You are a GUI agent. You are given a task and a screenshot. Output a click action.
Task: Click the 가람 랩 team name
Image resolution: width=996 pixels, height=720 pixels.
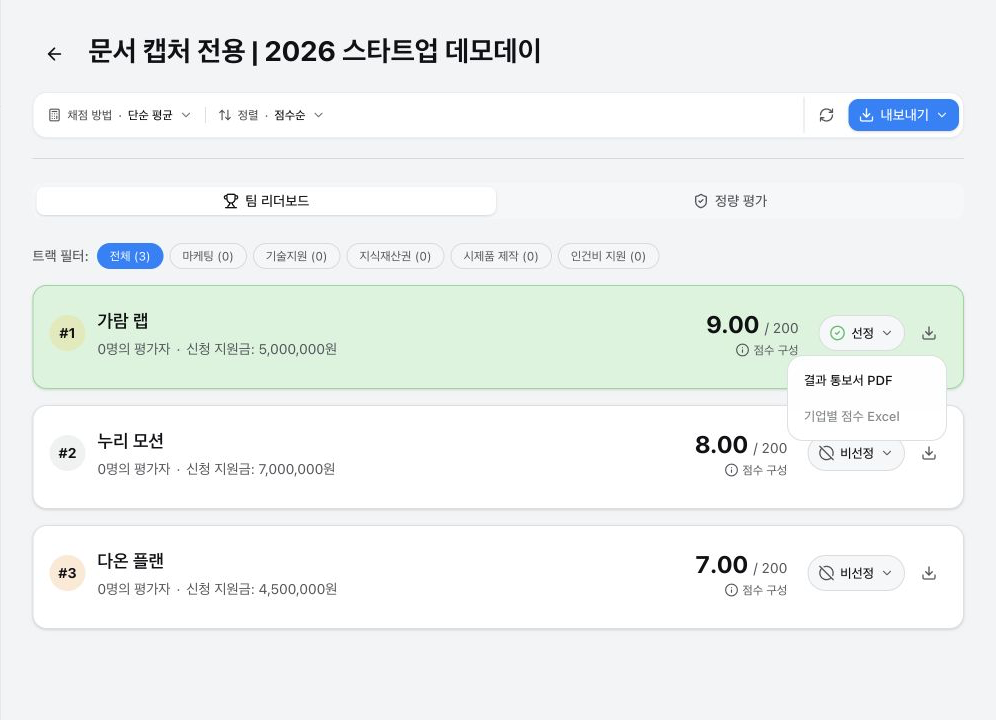click(x=123, y=321)
